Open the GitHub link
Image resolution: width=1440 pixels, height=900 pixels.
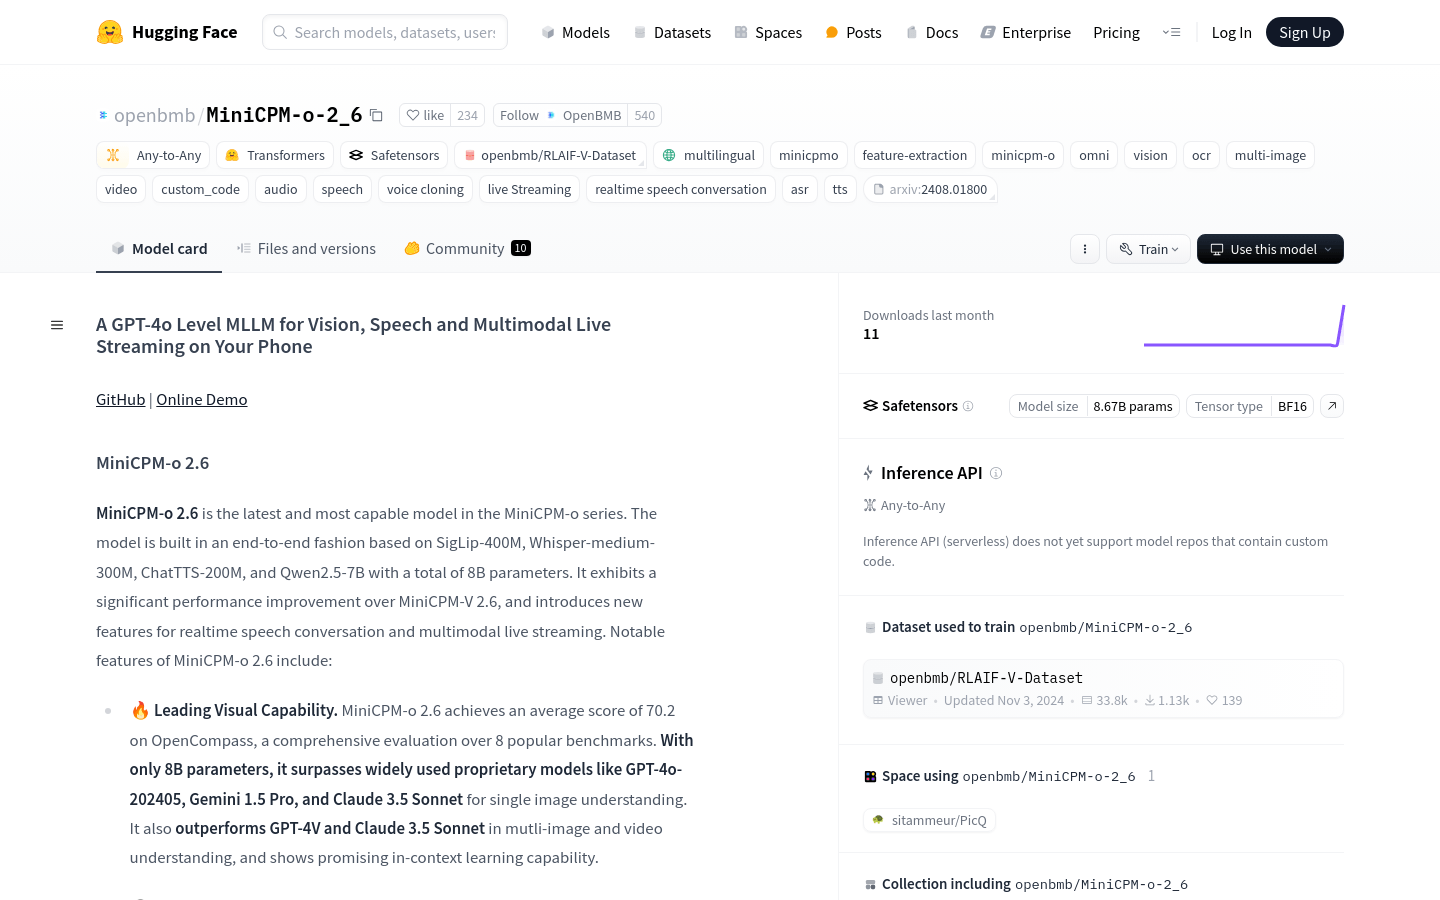120,400
